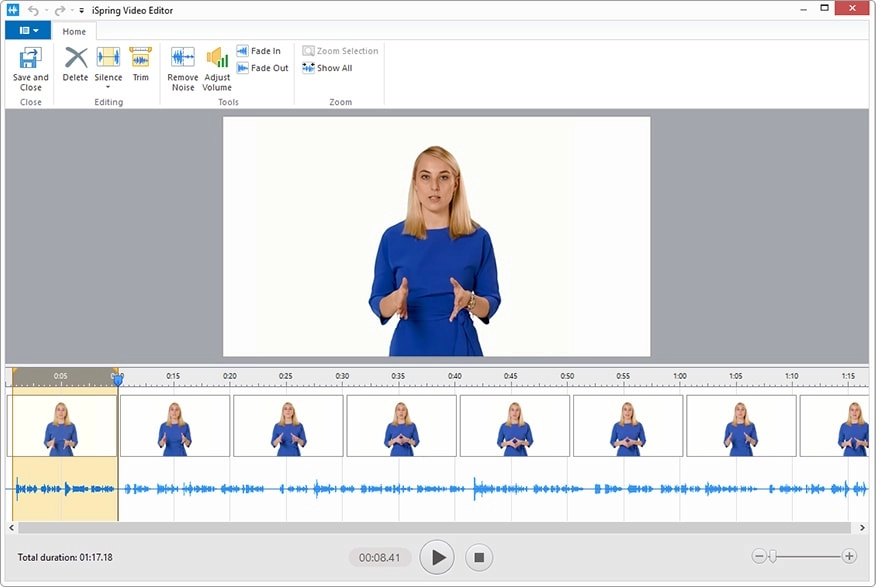
Task: Click the blue playhead marker on timeline
Action: [x=118, y=379]
